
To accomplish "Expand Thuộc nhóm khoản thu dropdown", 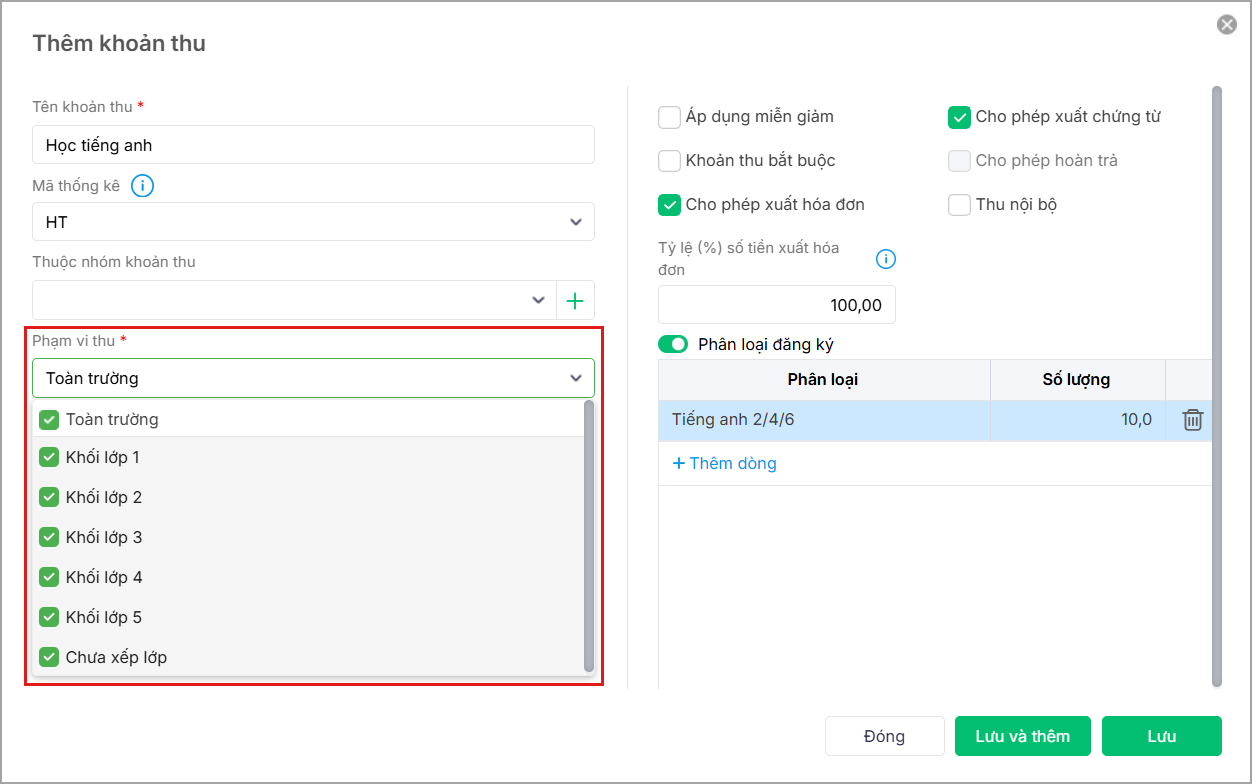I will click(x=538, y=300).
